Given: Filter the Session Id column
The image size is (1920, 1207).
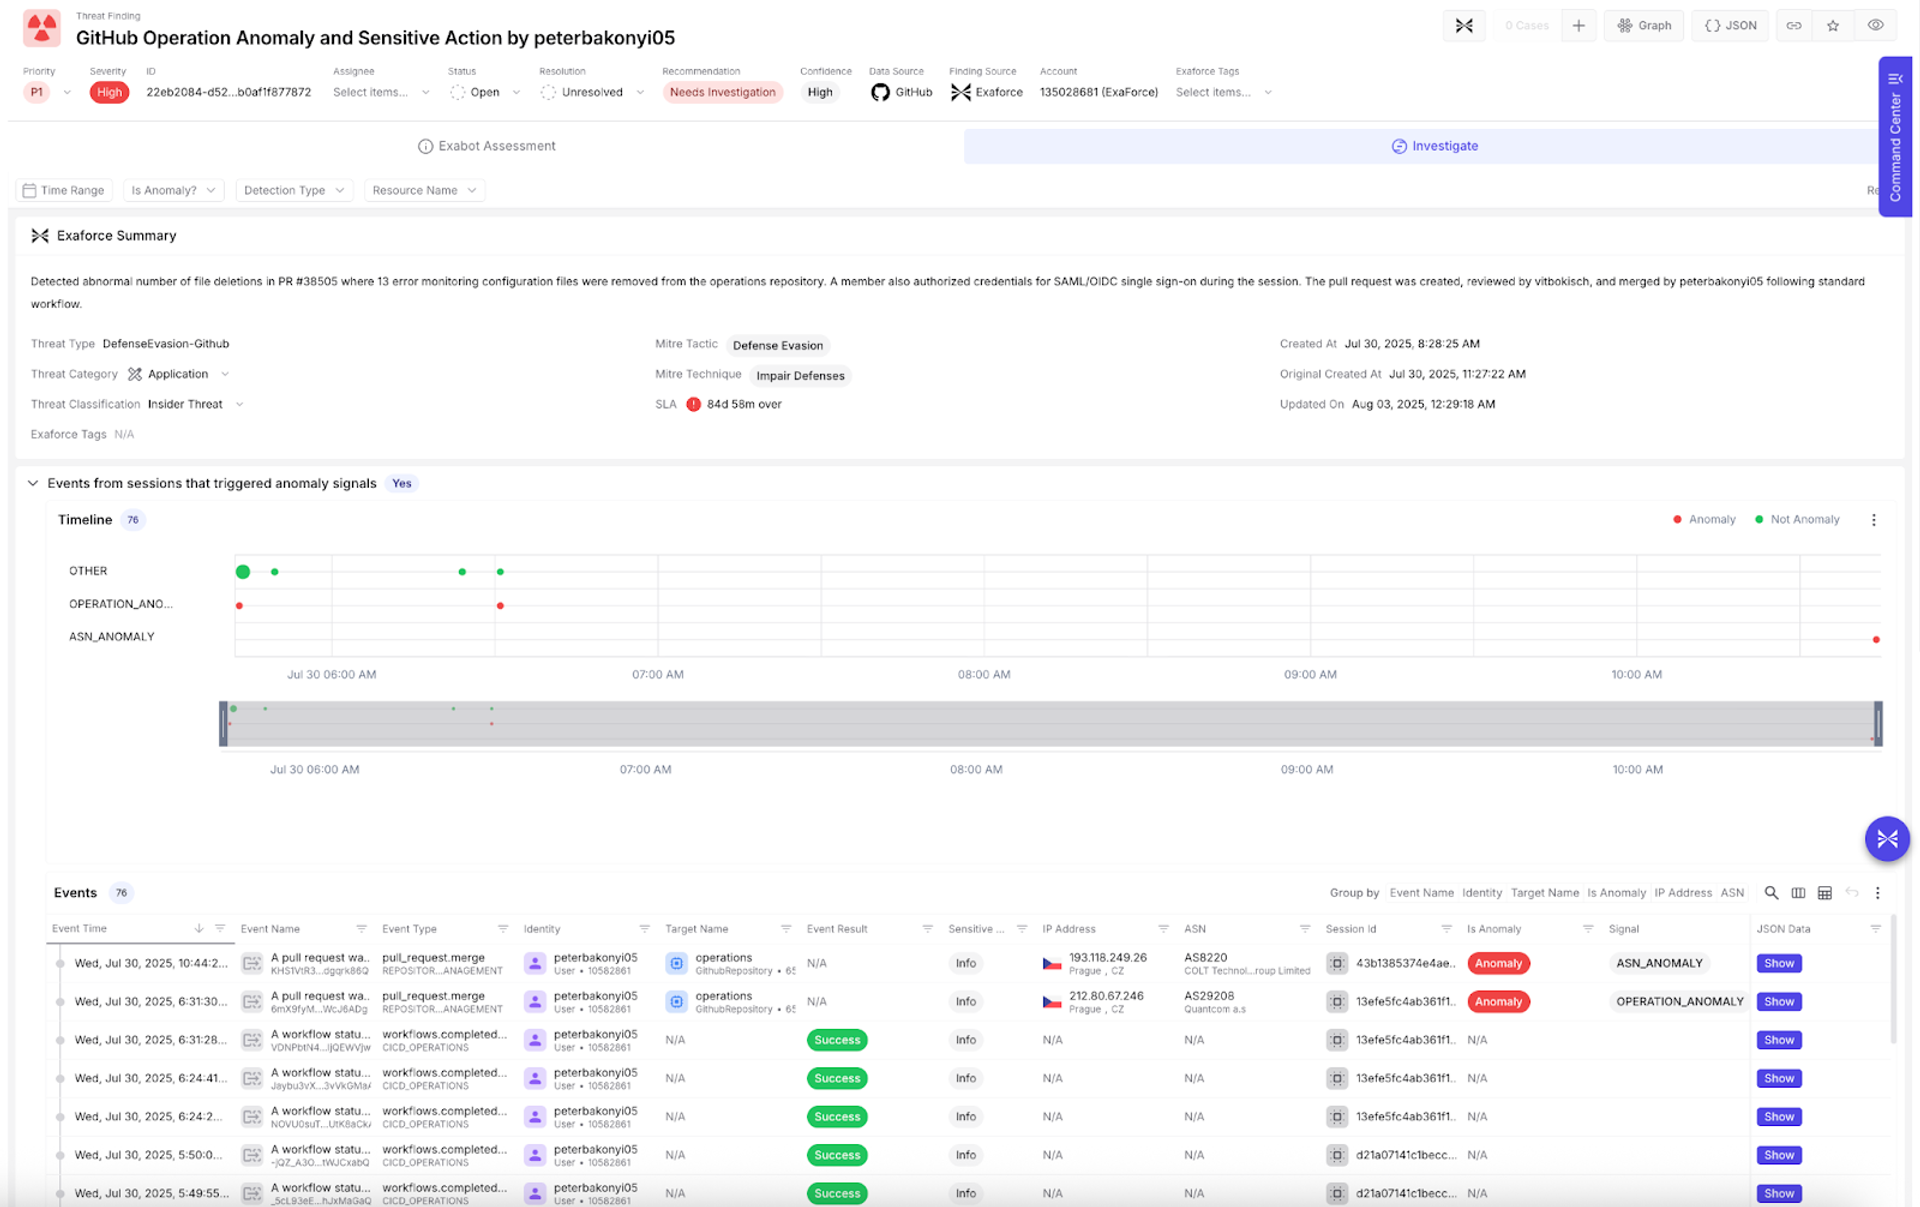Looking at the screenshot, I should coord(1446,929).
